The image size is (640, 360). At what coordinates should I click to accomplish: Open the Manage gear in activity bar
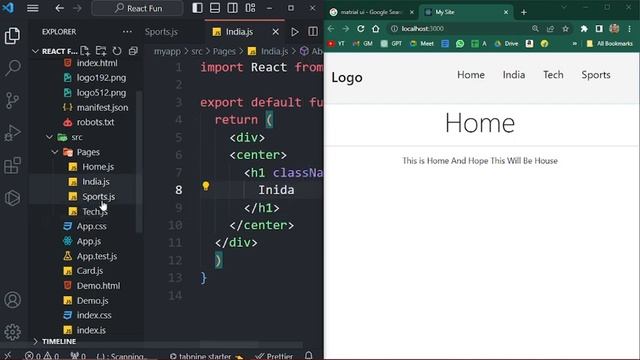[x=12, y=332]
